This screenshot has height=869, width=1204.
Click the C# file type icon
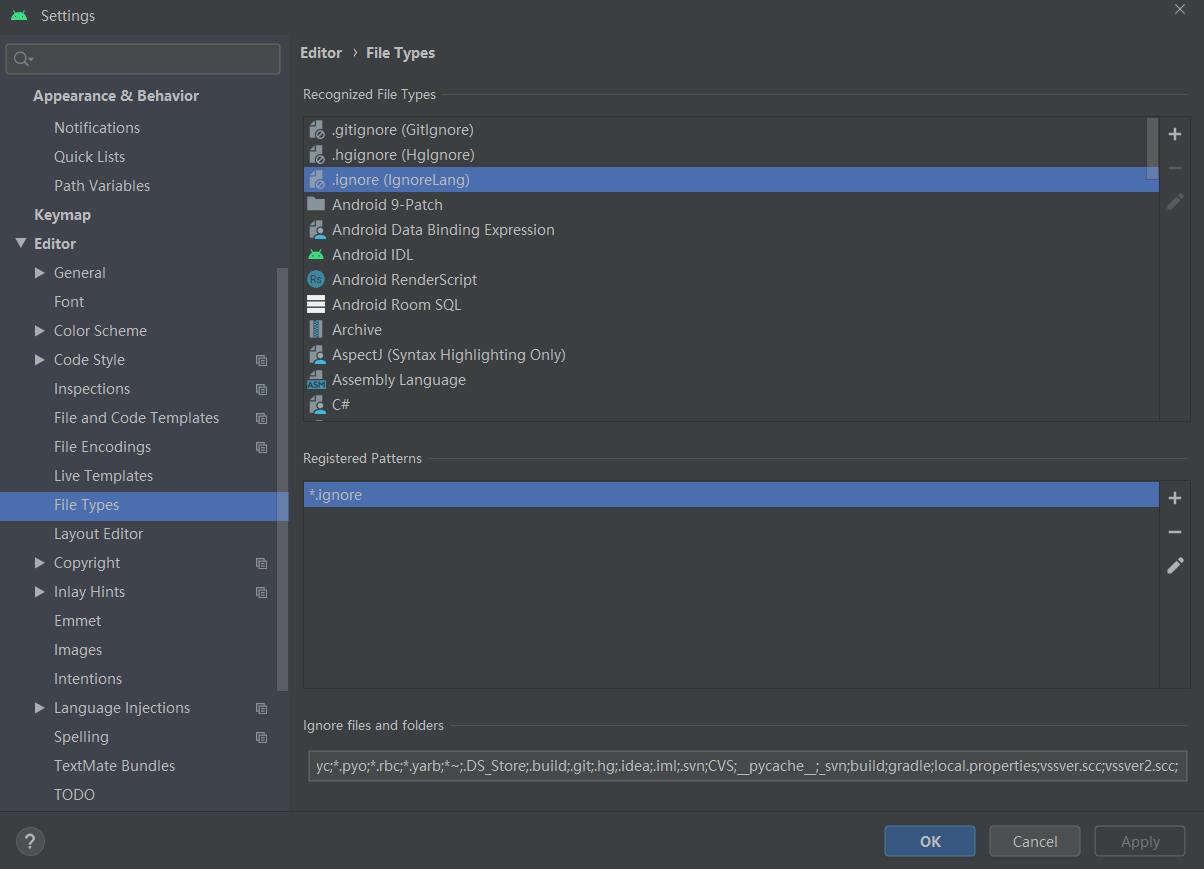316,405
